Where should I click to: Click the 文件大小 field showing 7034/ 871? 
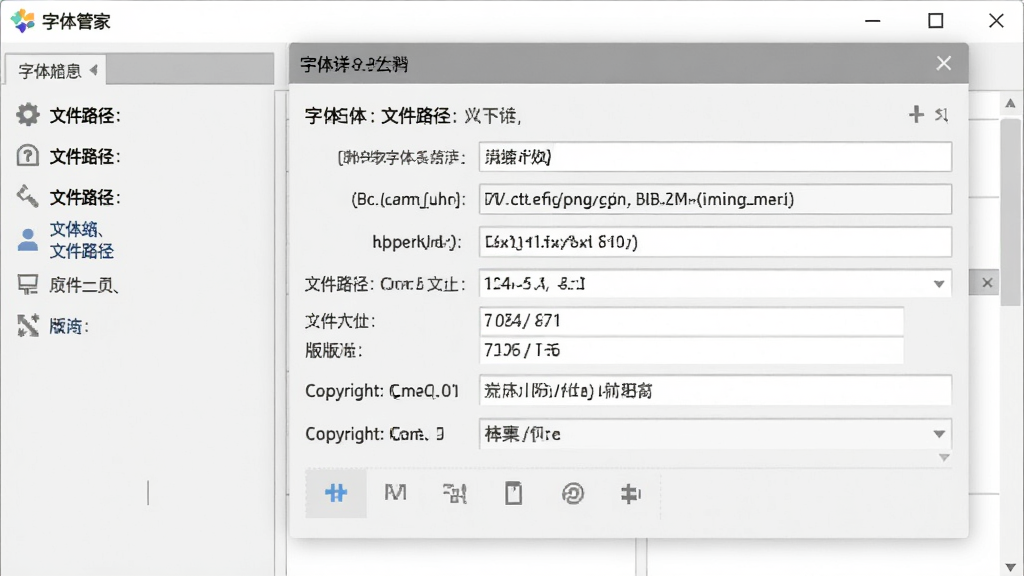tap(692, 321)
